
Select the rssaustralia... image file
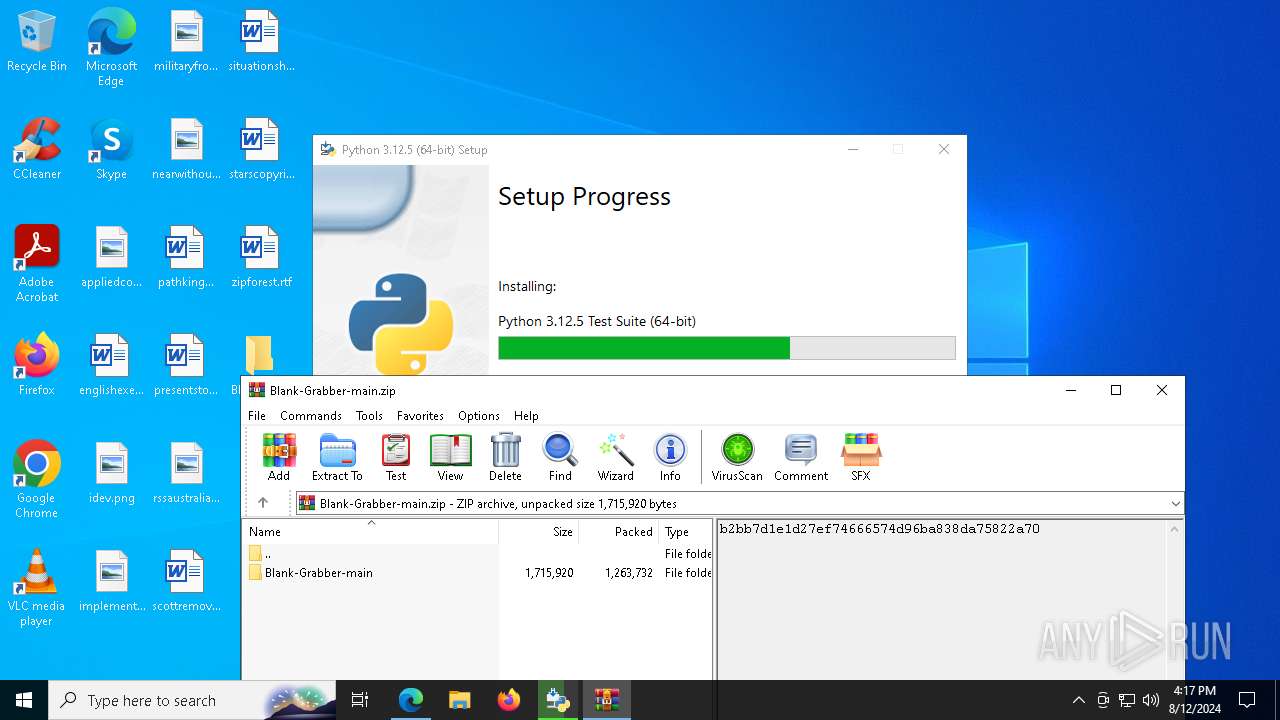186,474
